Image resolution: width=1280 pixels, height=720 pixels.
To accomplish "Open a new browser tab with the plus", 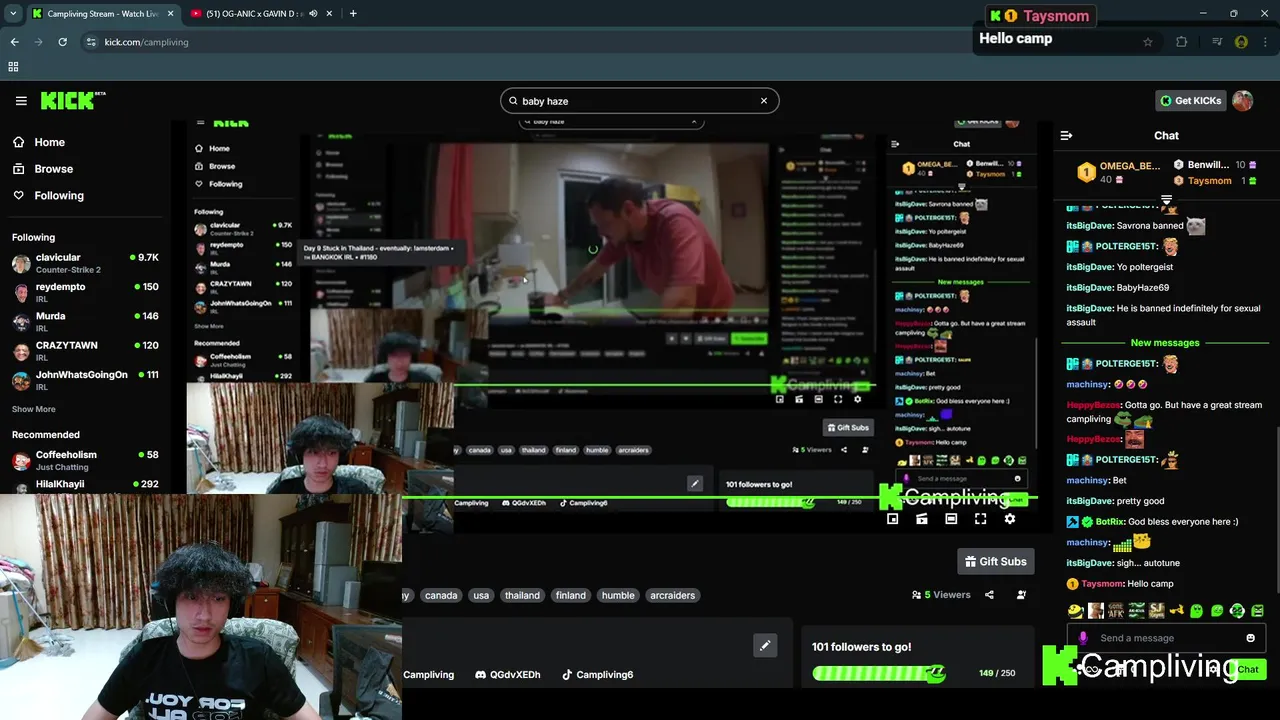I will tap(353, 14).
